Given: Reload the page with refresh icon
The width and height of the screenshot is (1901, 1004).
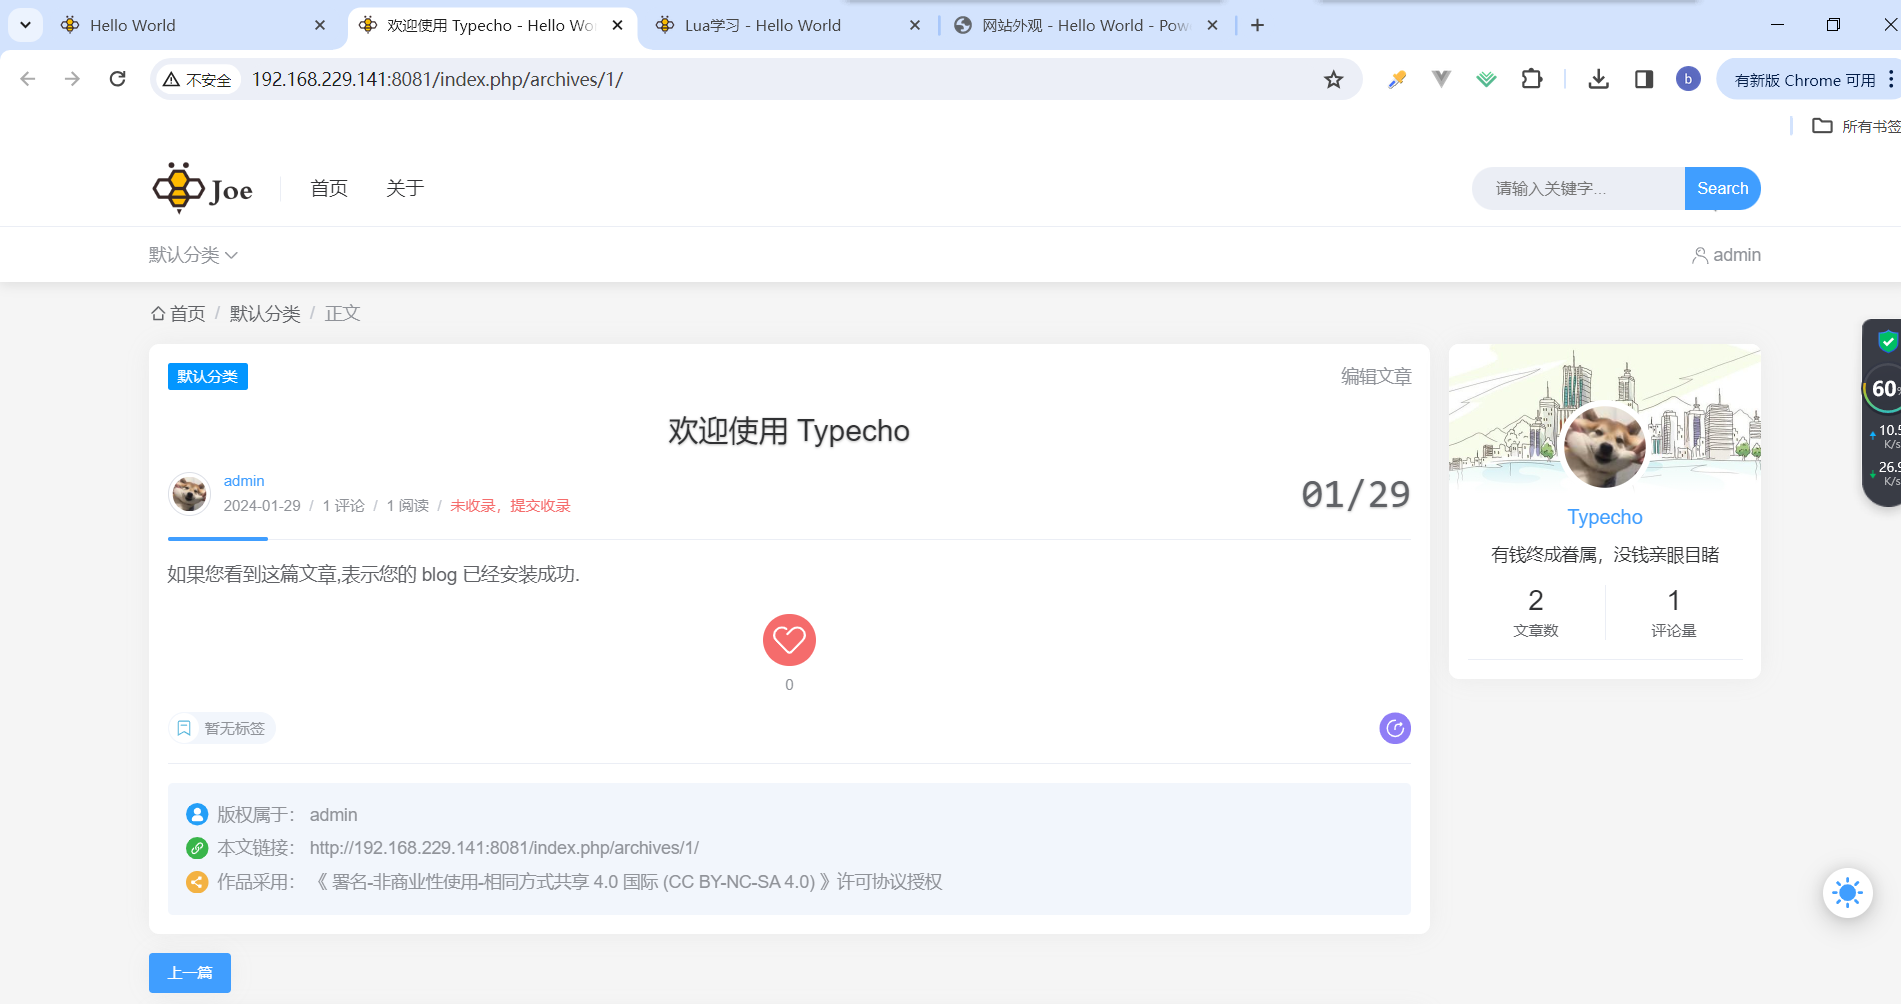Looking at the screenshot, I should pos(117,79).
